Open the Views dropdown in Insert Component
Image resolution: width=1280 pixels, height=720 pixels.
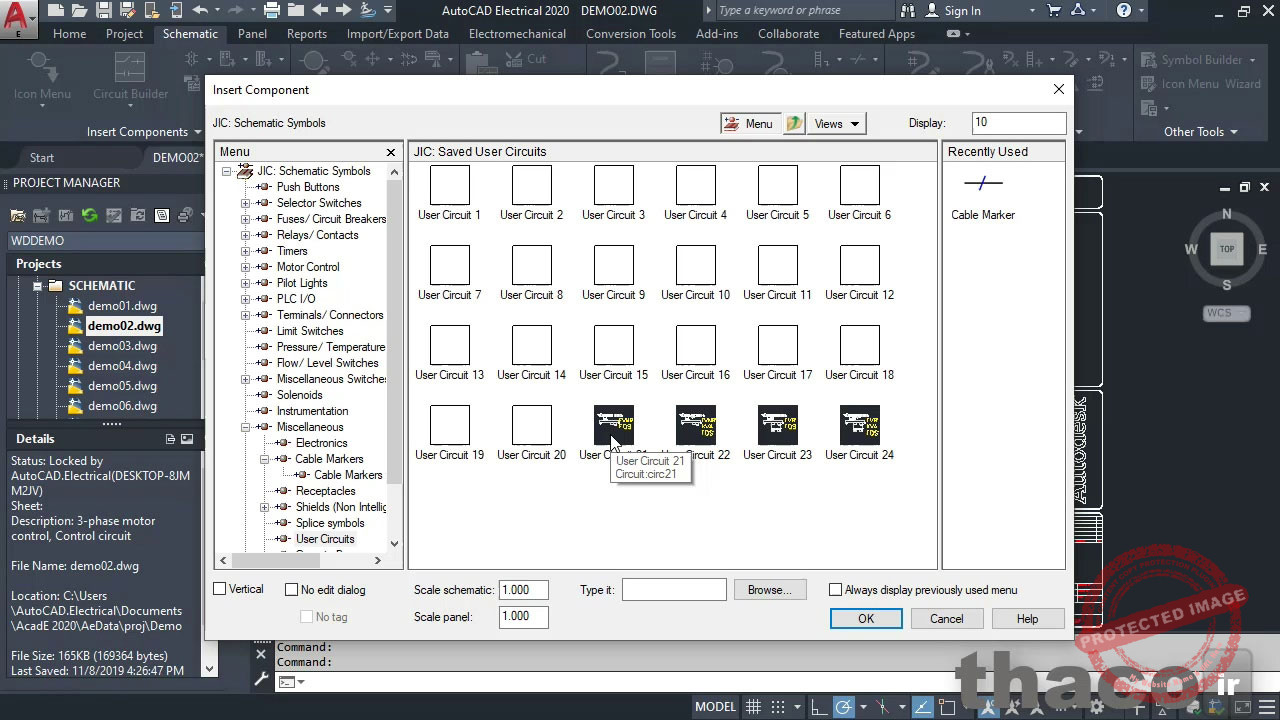tap(836, 123)
